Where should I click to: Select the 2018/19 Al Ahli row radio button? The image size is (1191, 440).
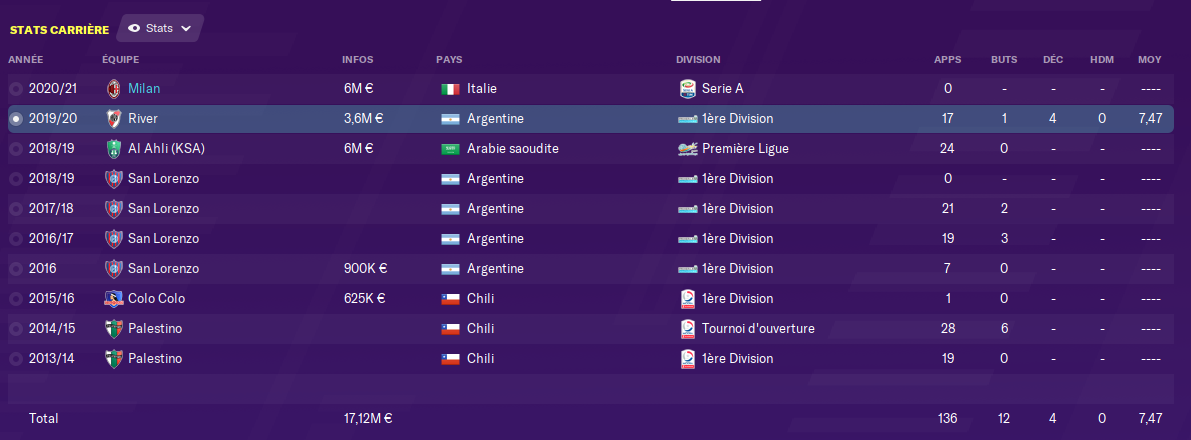point(15,149)
